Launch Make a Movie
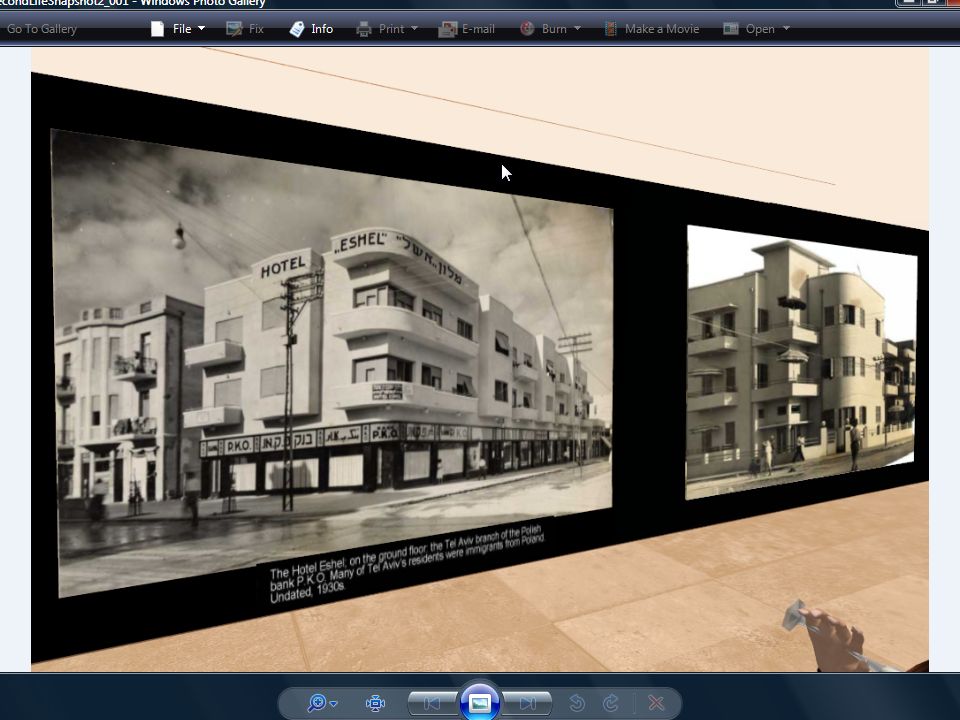The image size is (960, 720). (x=651, y=29)
